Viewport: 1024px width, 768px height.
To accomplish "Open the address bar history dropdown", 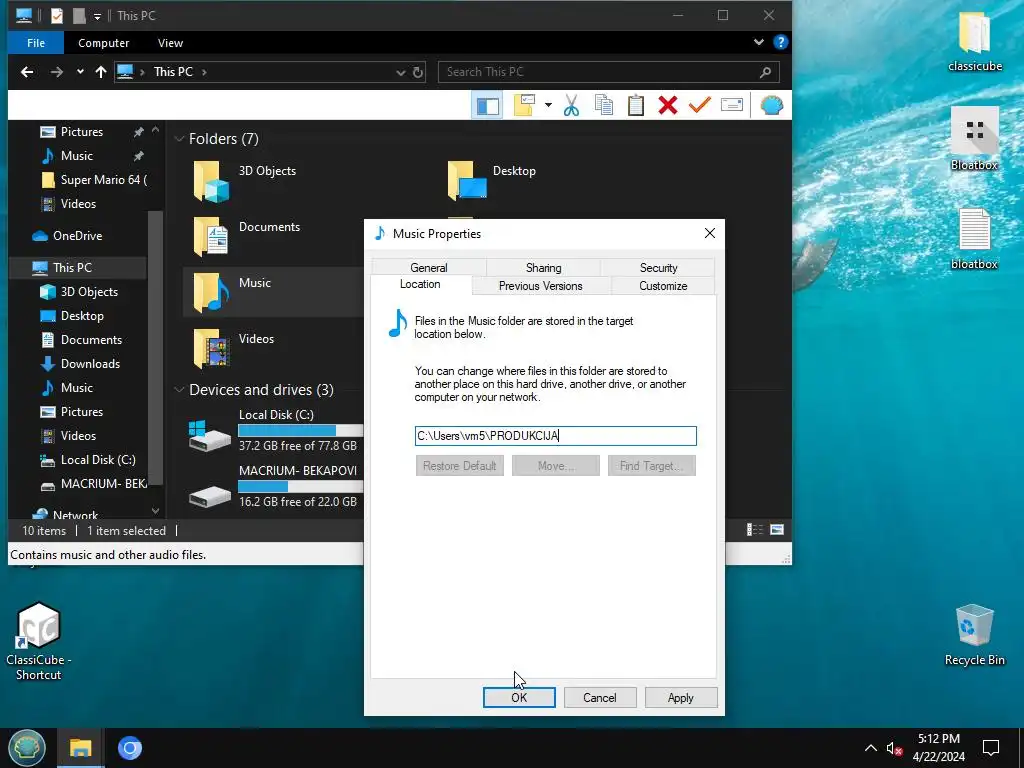I will click(x=400, y=72).
